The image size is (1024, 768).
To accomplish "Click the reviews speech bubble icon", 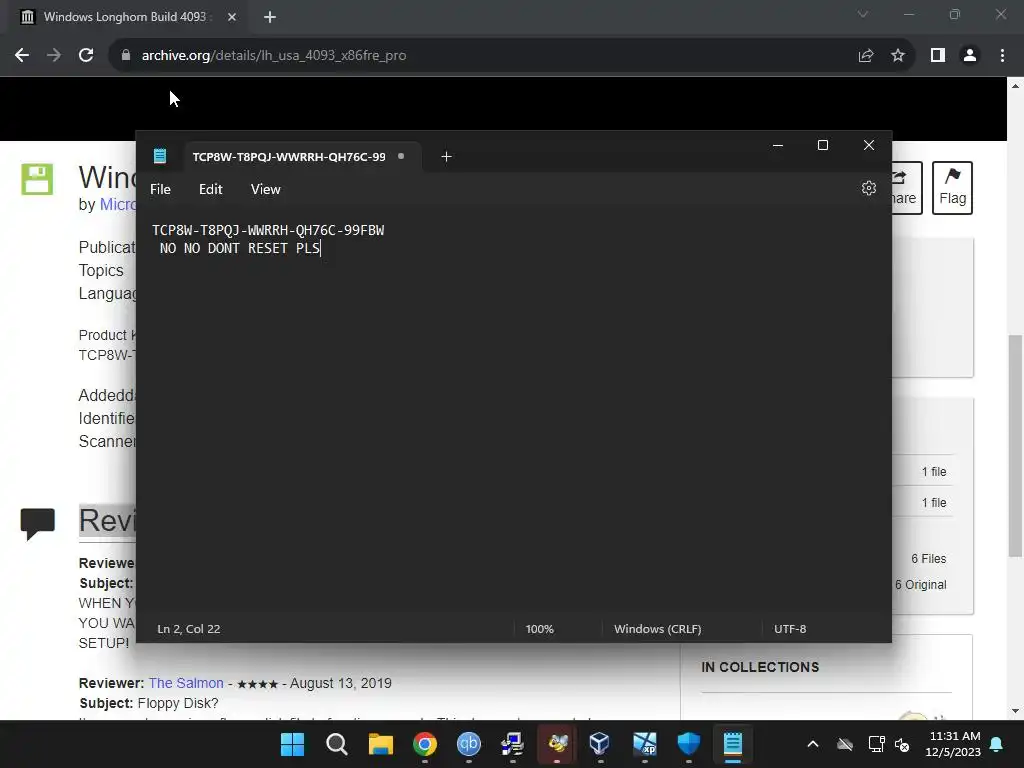I will pyautogui.click(x=37, y=524).
